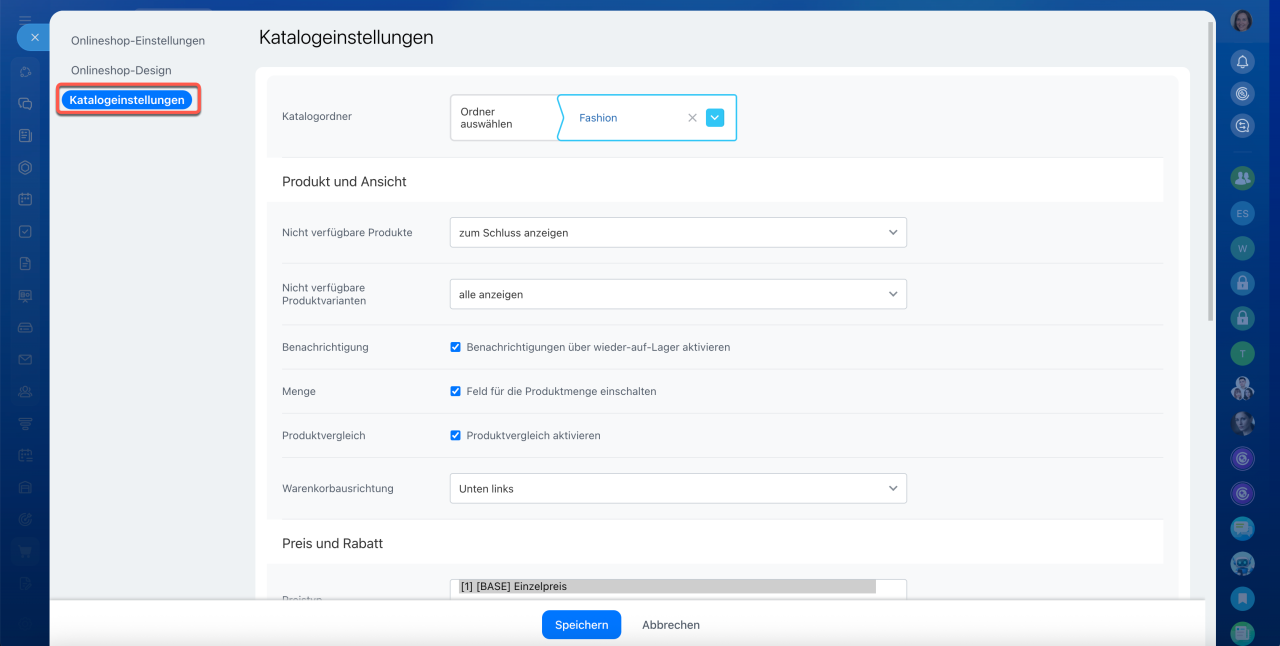Open the ES contact avatar
The image size is (1280, 646).
1242,213
